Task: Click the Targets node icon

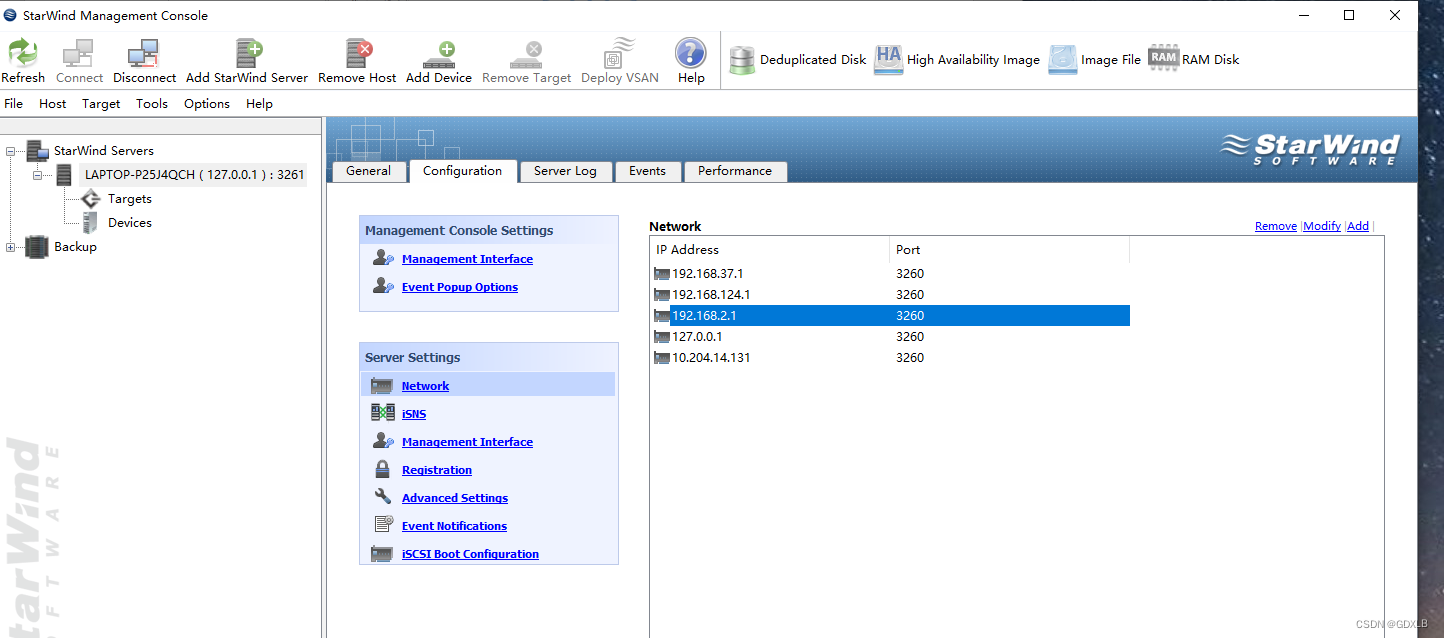Action: pyautogui.click(x=91, y=199)
